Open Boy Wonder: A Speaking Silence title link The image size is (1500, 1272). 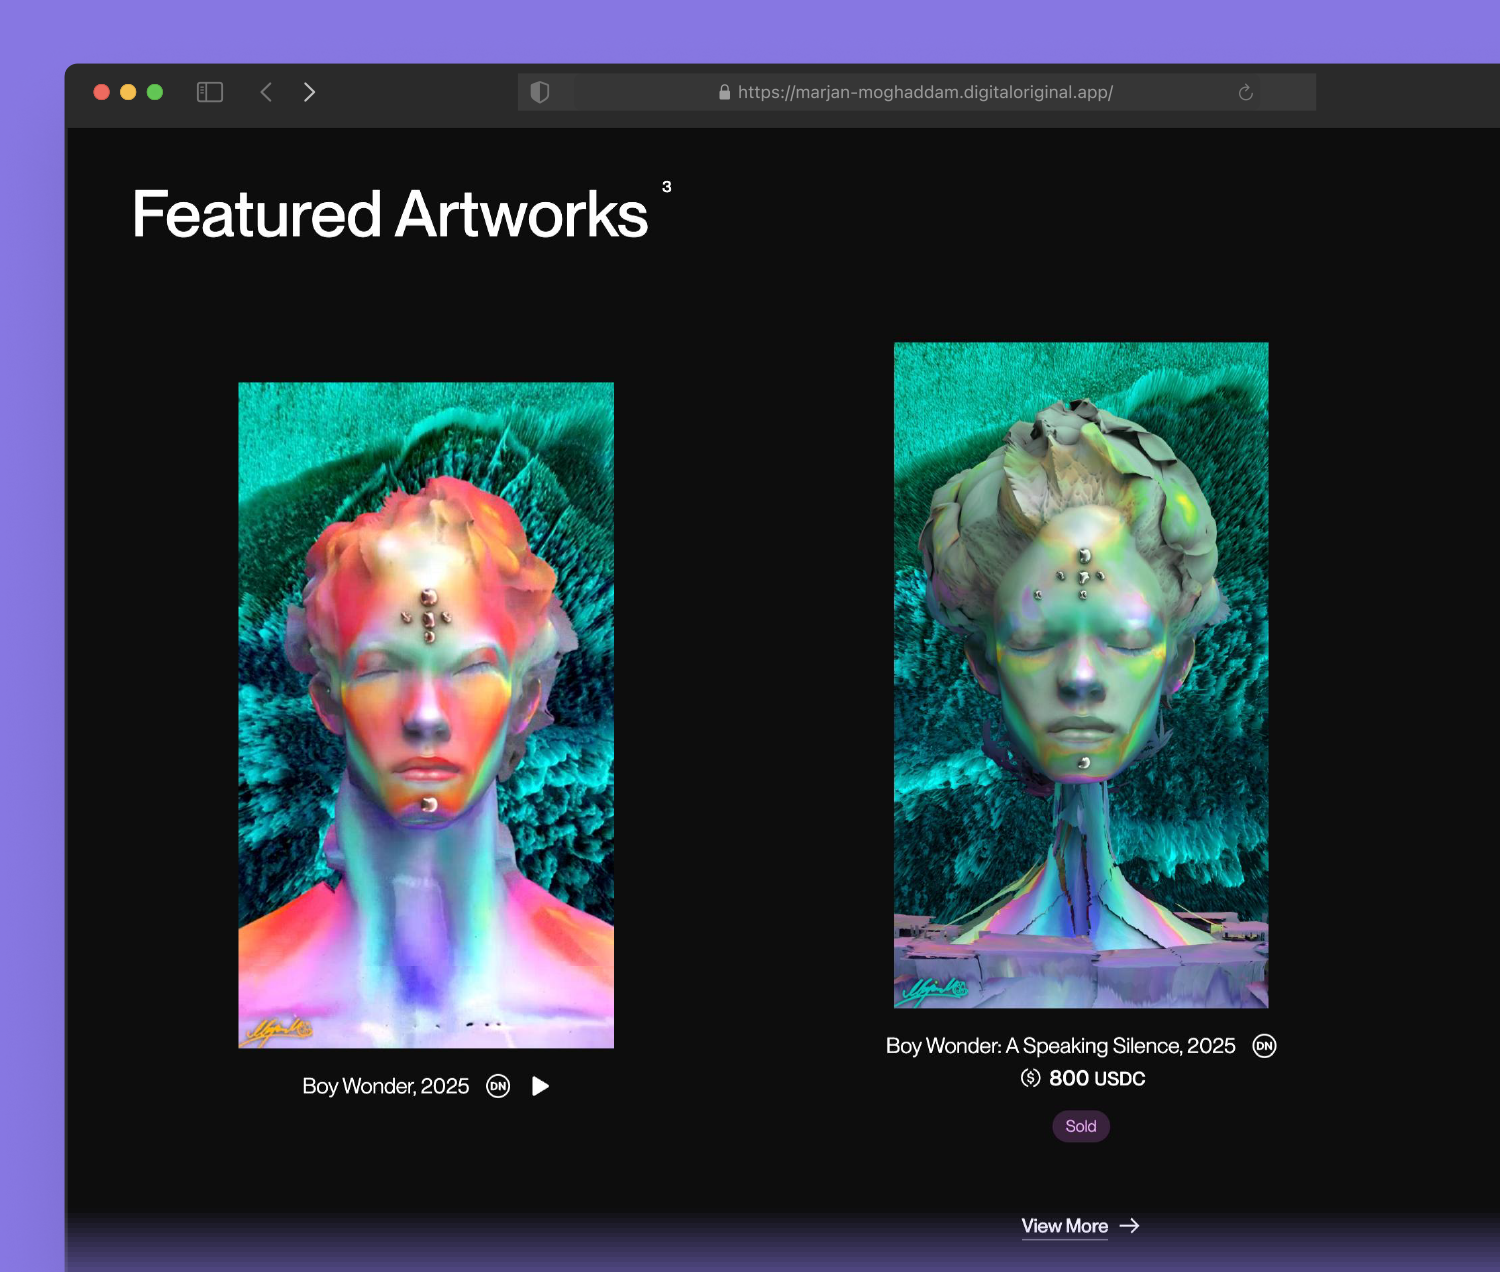pos(1060,1046)
